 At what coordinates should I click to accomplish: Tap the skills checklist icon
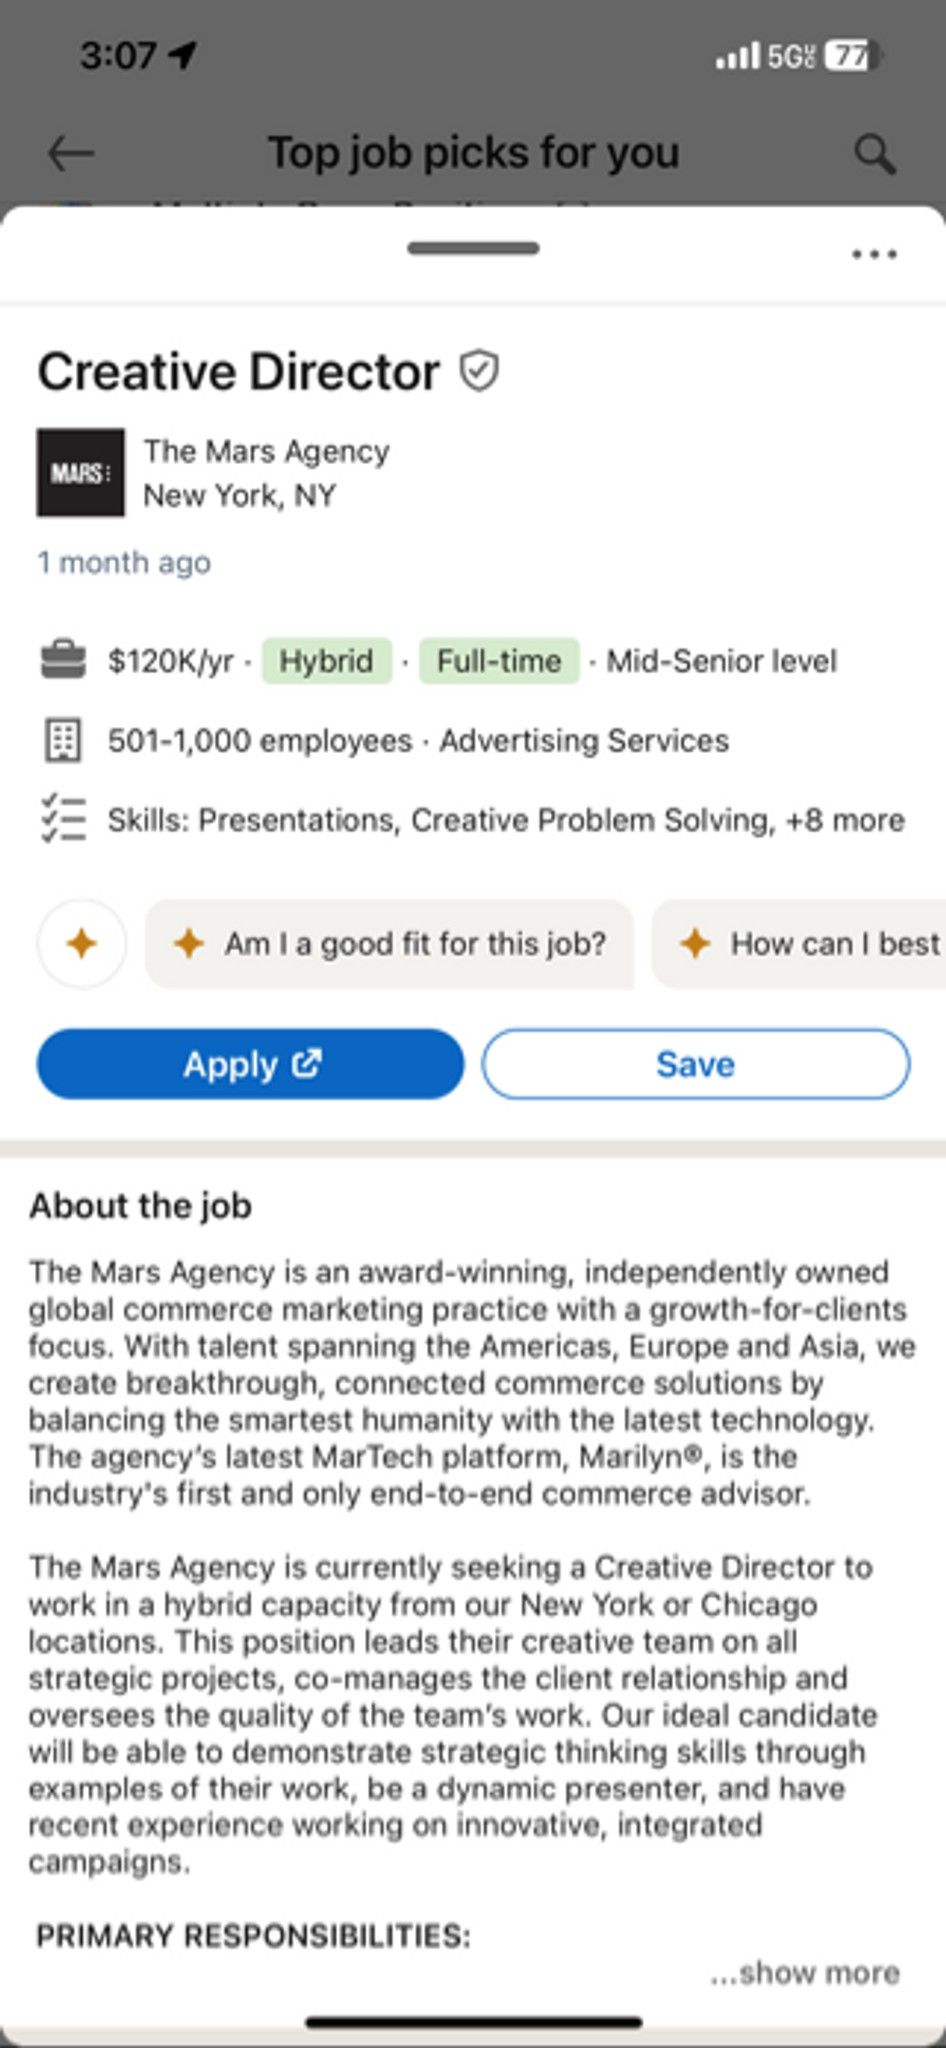[x=63, y=819]
